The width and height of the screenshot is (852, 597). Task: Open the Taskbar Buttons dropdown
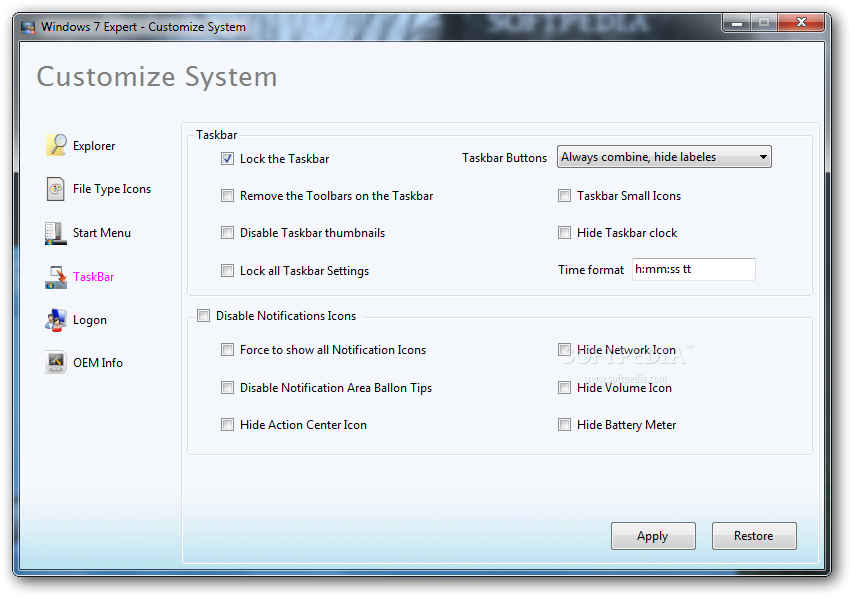(664, 157)
